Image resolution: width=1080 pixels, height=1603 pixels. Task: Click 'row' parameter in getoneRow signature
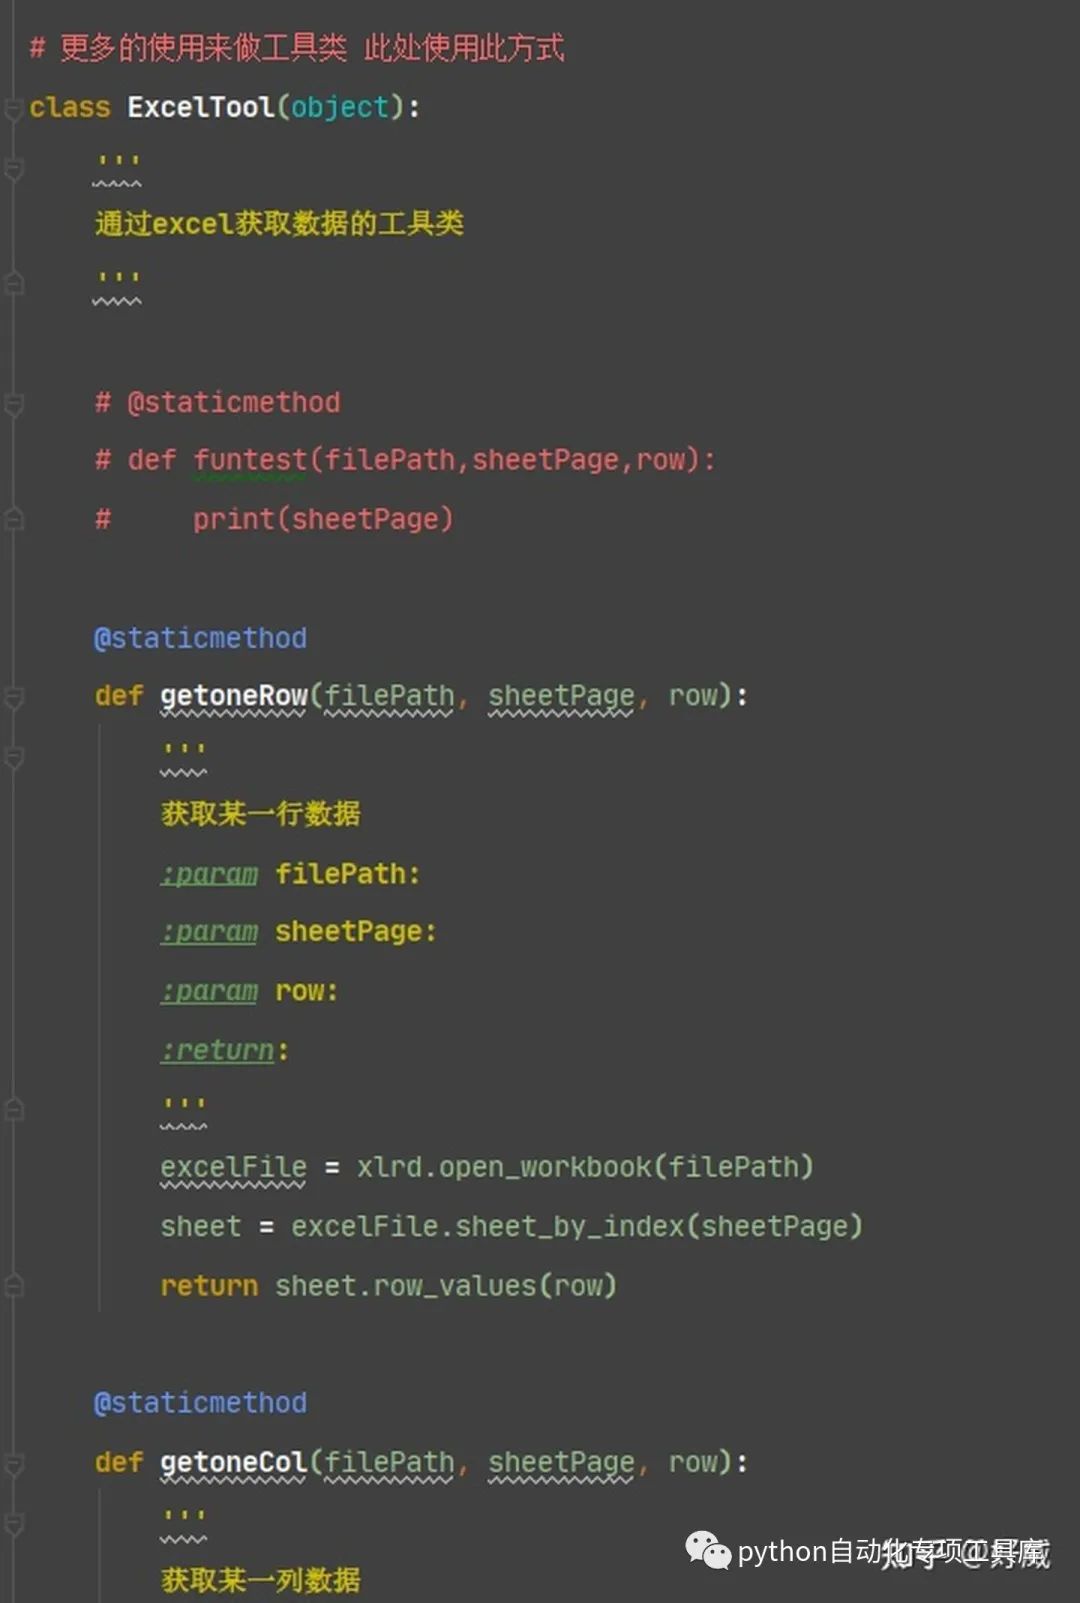coord(693,696)
